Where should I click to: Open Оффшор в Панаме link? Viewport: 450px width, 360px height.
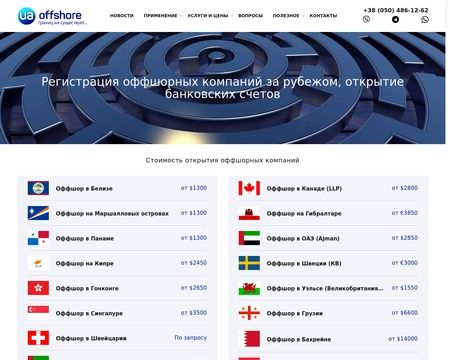85,238
